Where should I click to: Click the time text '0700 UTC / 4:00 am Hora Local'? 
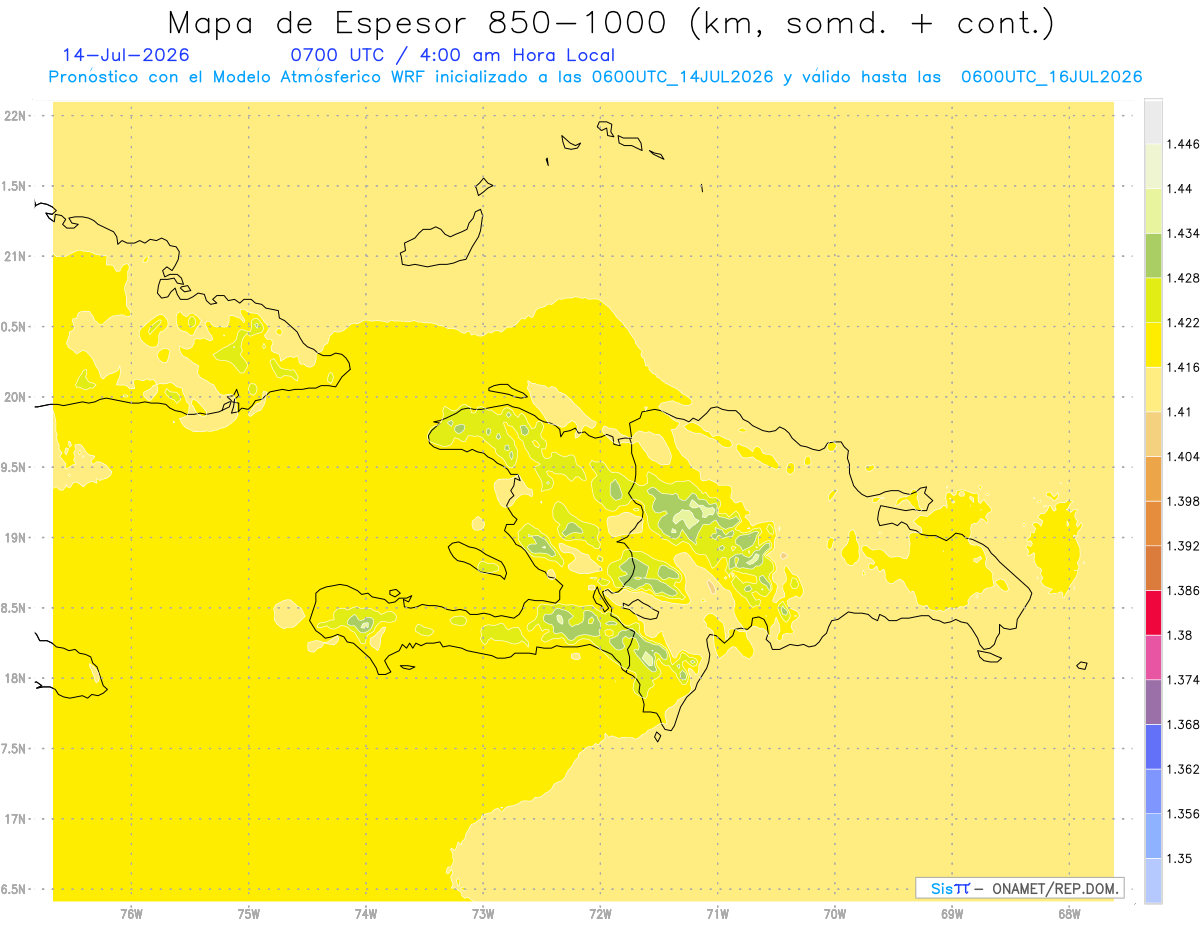click(453, 55)
